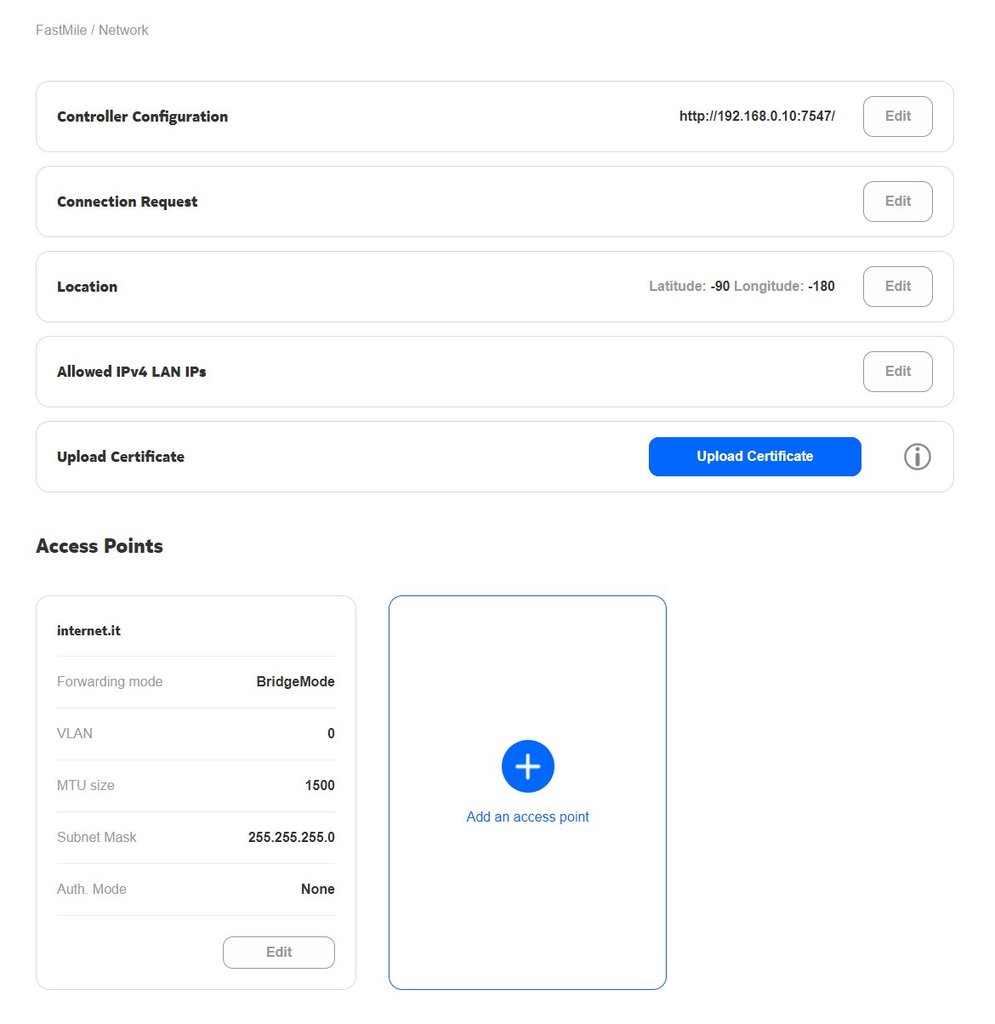
Task: Click the Access Points section heading
Action: (x=99, y=546)
